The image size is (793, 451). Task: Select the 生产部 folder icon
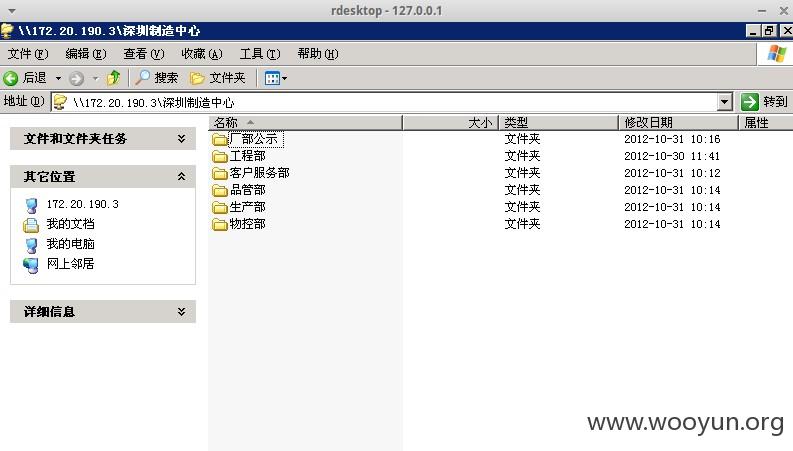click(219, 207)
